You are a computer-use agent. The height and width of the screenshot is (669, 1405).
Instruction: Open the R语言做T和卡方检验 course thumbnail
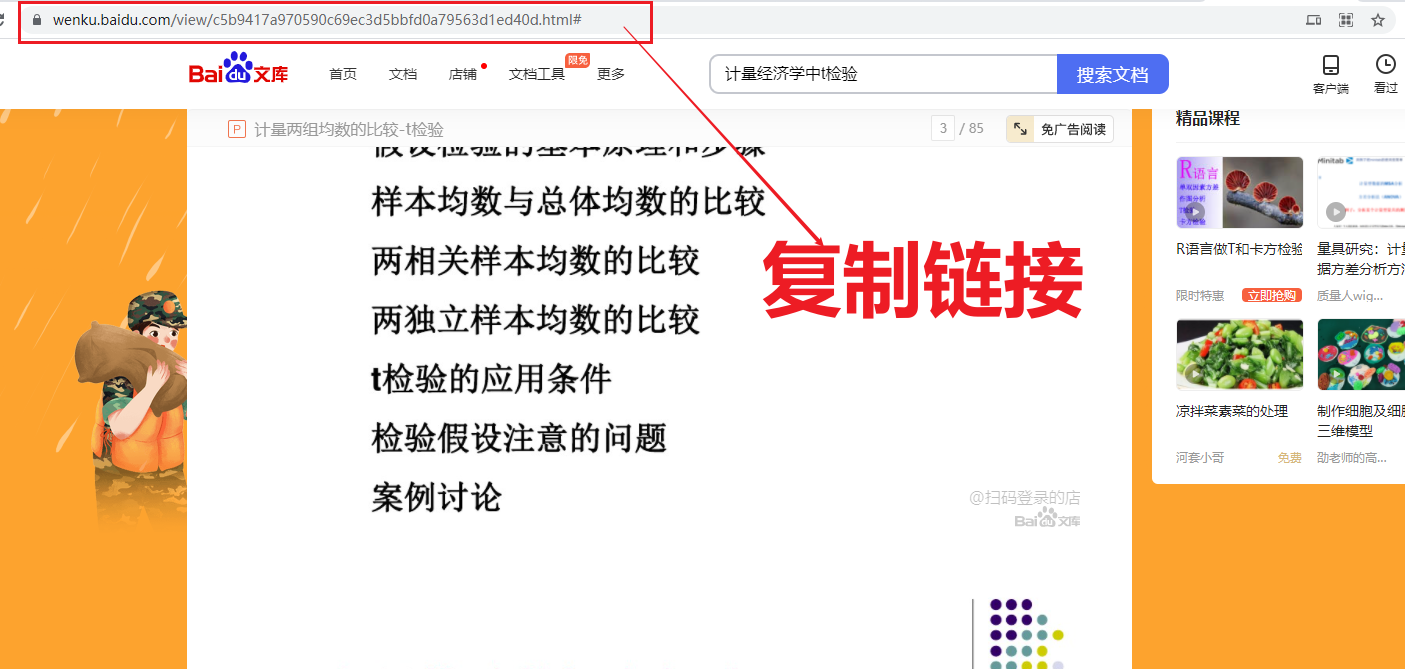tap(1239, 193)
